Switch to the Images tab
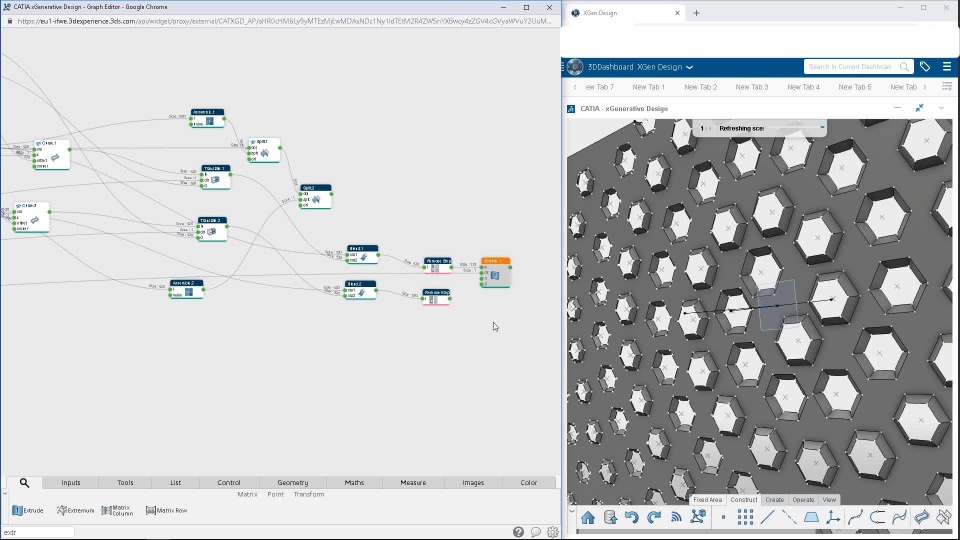Screen dimensions: 960x540 [x=473, y=482]
